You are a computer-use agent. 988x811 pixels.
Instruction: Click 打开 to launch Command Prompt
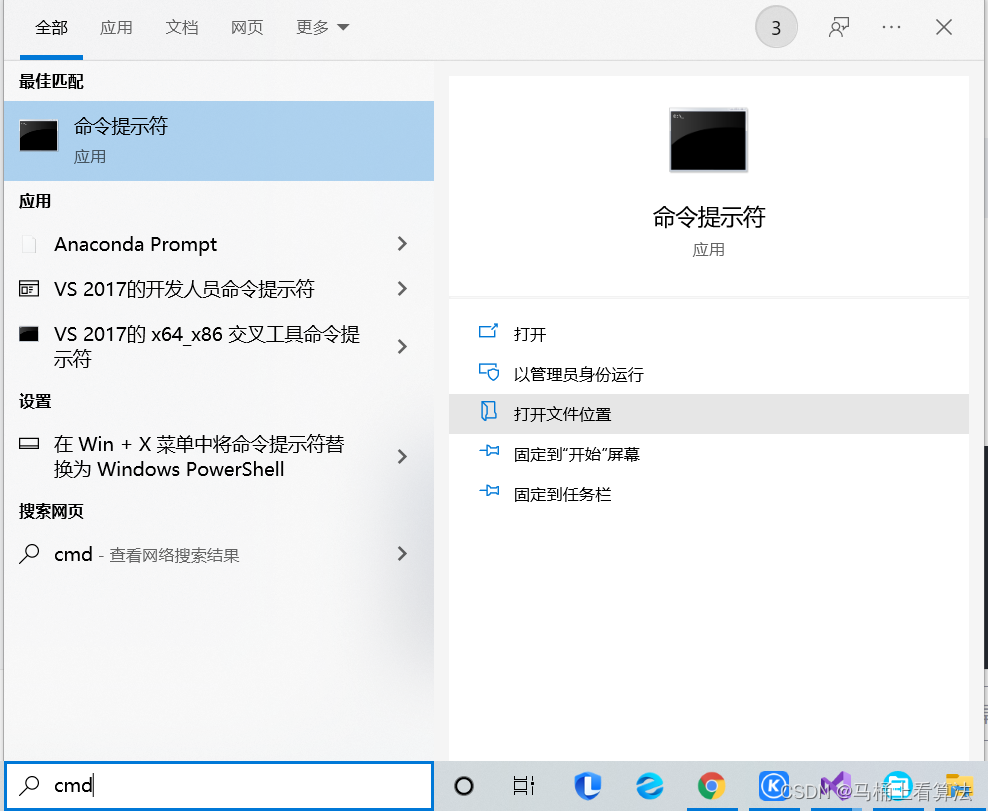708,334
